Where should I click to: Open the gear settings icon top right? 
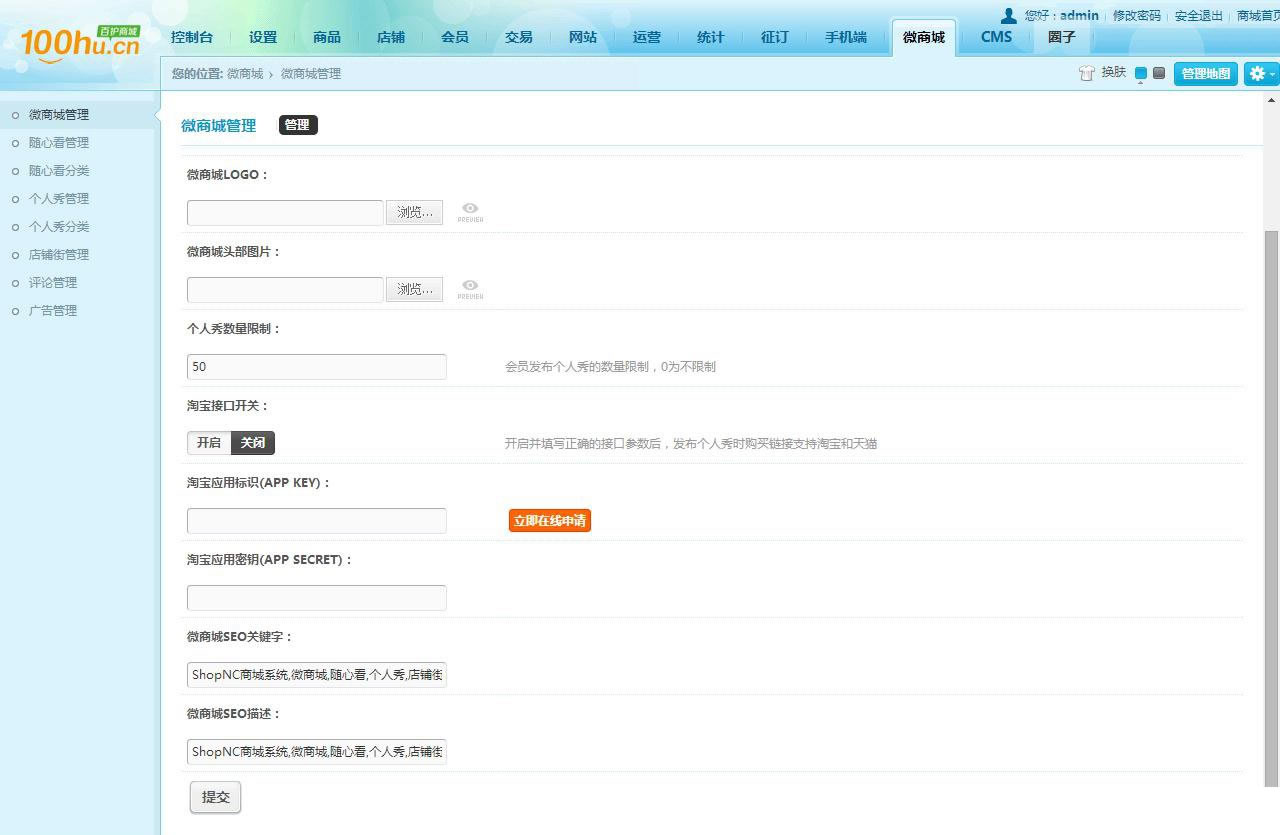[1256, 73]
